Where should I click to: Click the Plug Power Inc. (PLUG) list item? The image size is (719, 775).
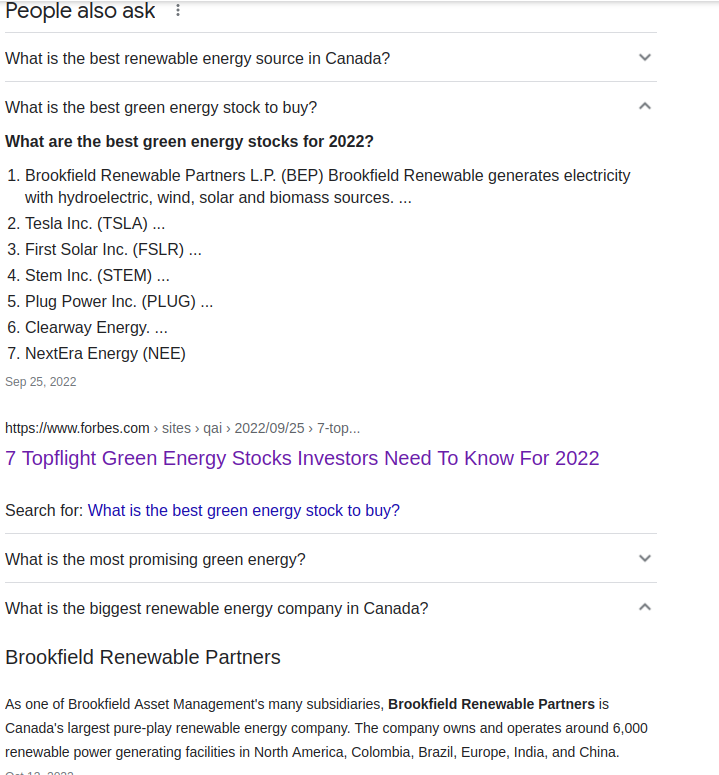[118, 301]
